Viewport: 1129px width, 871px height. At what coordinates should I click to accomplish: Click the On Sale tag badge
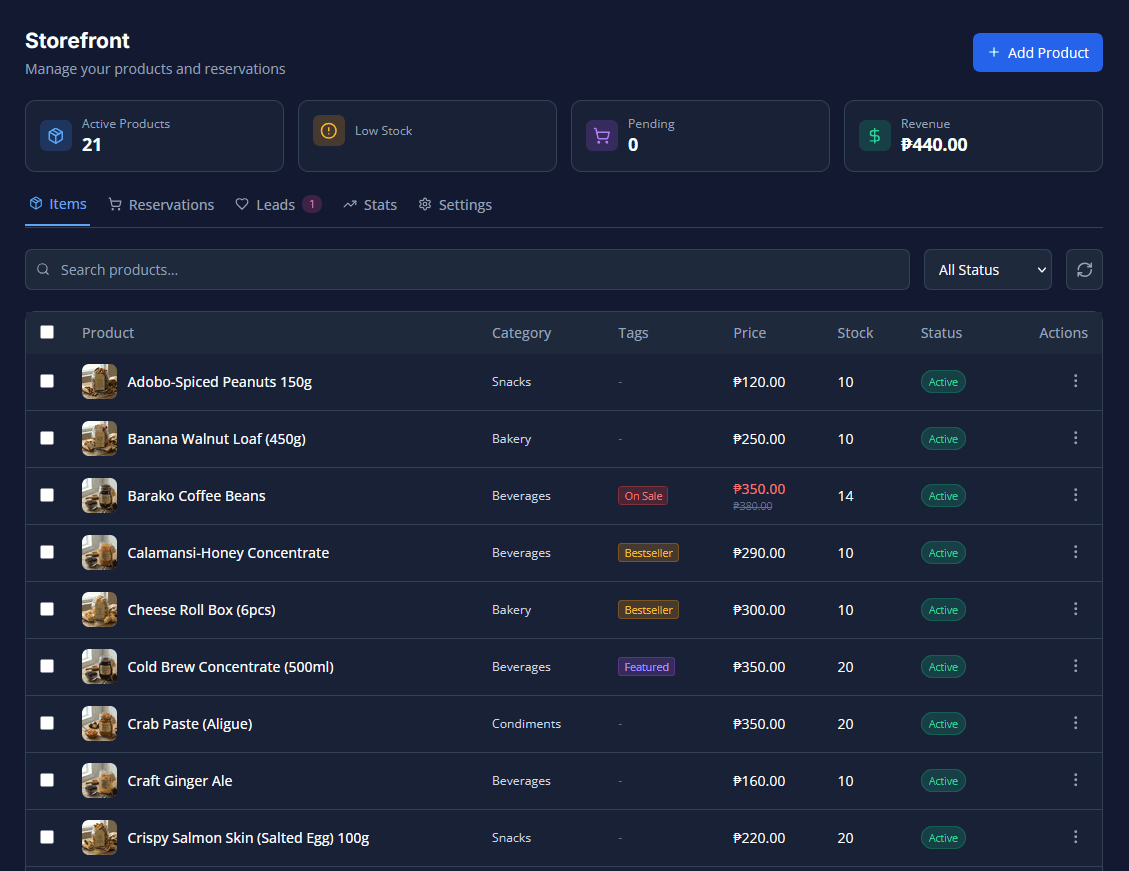642,496
